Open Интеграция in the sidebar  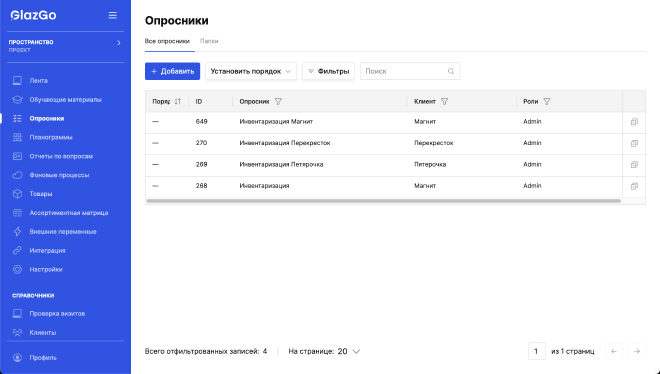coord(48,250)
